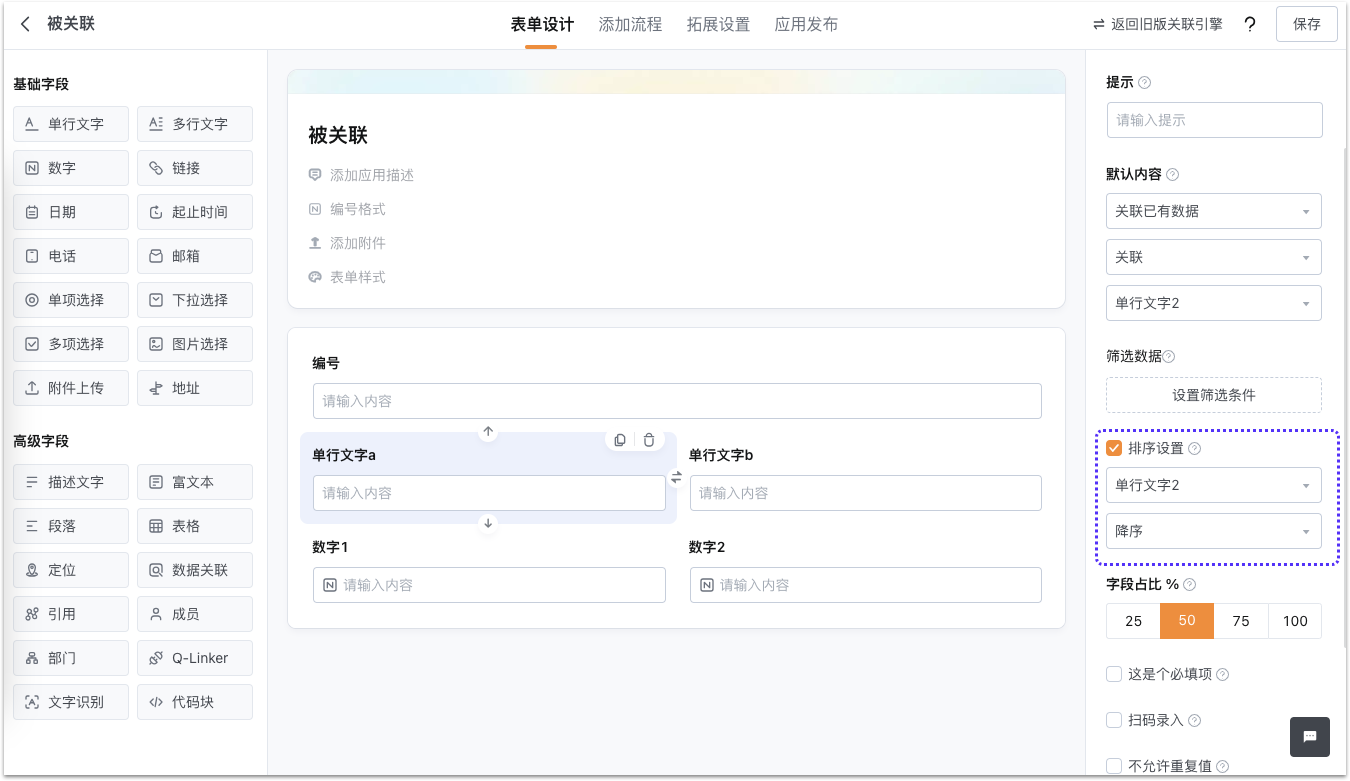Open the question mark help icon
Screen dimensions: 1350x781
pyautogui.click(x=1250, y=25)
